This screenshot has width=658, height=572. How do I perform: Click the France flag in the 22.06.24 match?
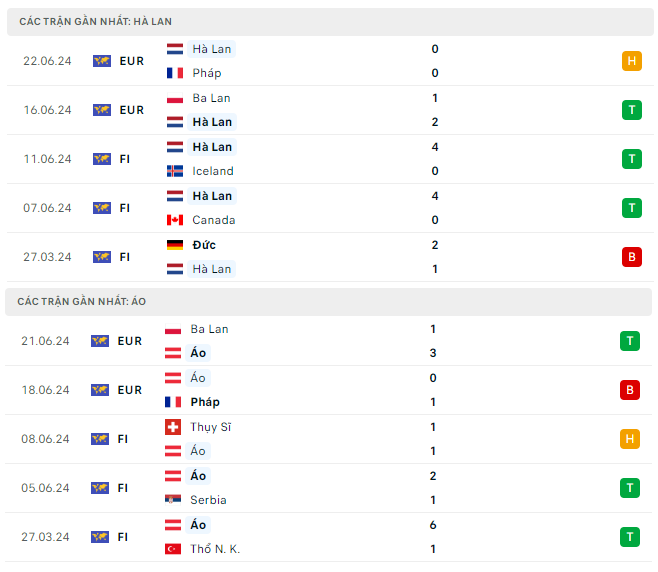175,73
